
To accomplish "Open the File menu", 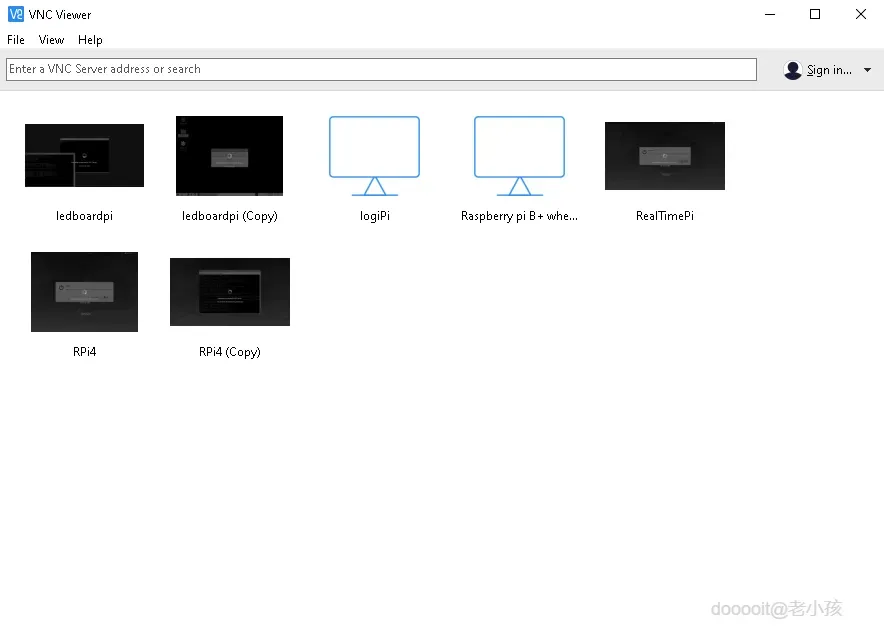I will 16,40.
